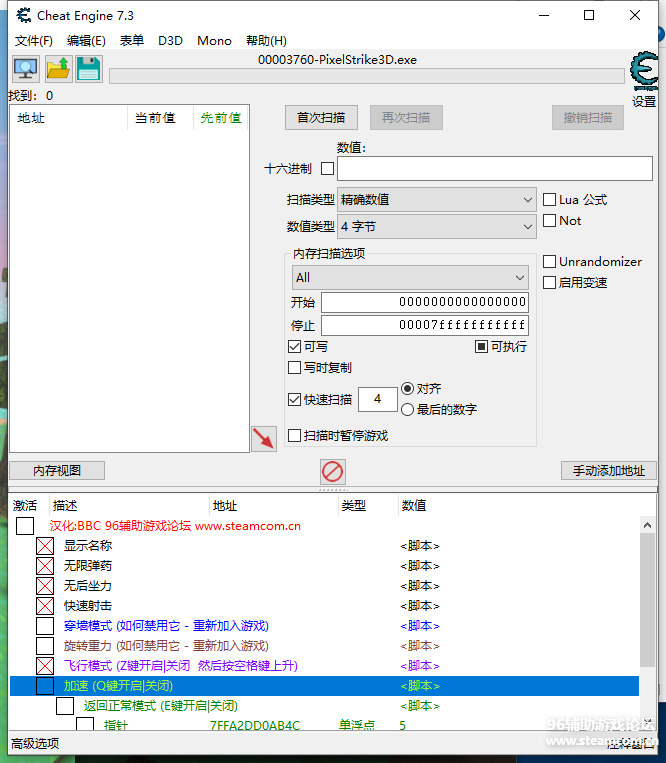This screenshot has height=763, width=666.
Task: Enable the Lua 公式 checkbox
Action: click(x=549, y=200)
